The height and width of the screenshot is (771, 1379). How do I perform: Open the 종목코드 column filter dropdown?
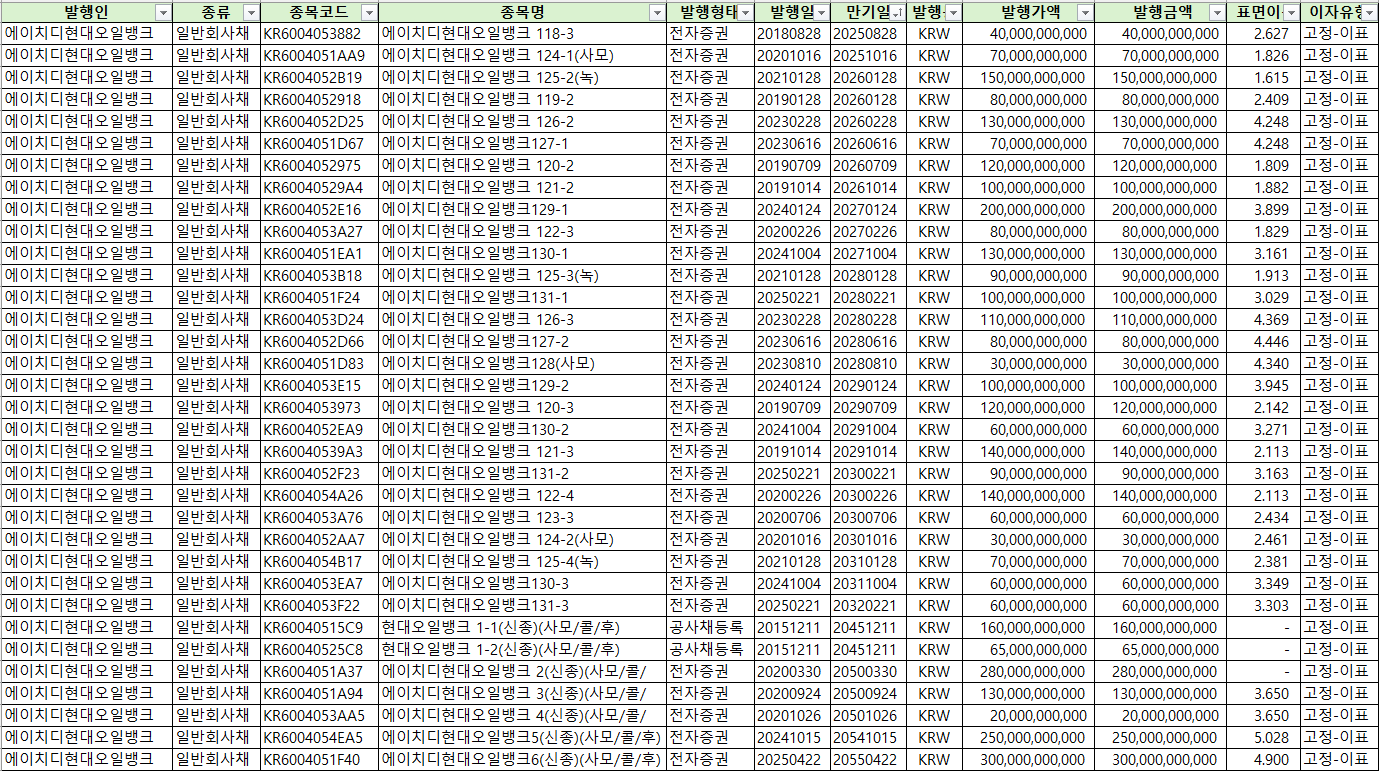click(369, 12)
